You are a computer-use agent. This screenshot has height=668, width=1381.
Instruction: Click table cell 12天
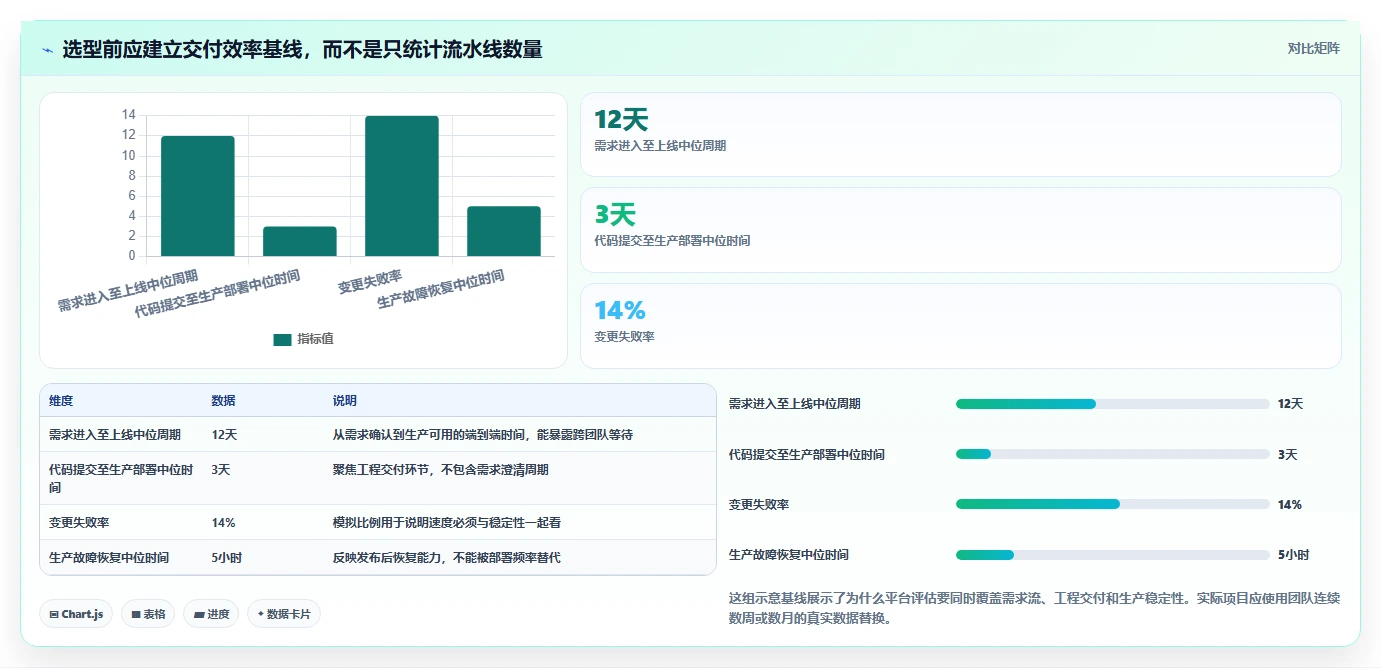click(x=224, y=435)
